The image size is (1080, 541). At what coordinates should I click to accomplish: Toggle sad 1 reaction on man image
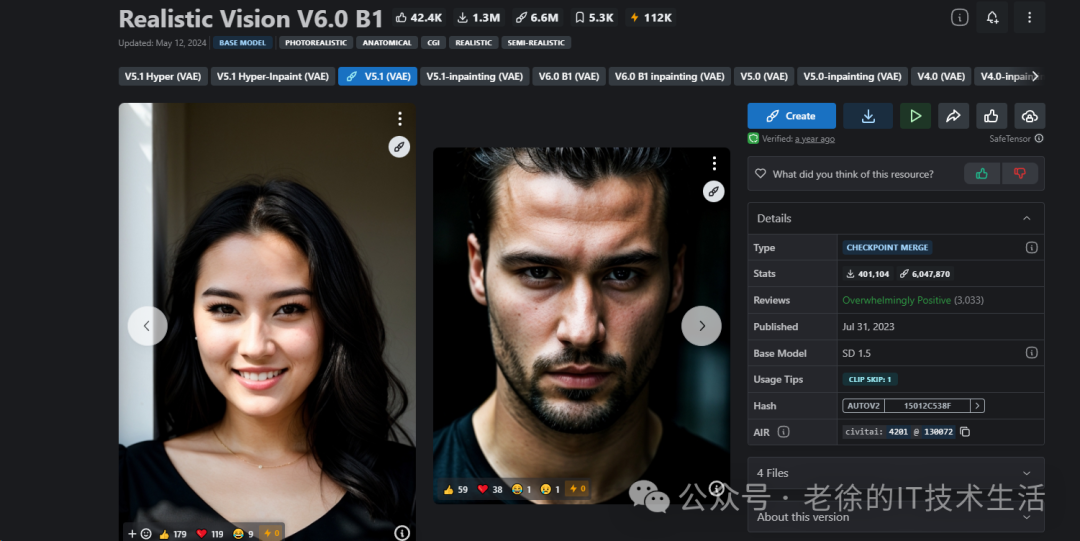(x=550, y=489)
